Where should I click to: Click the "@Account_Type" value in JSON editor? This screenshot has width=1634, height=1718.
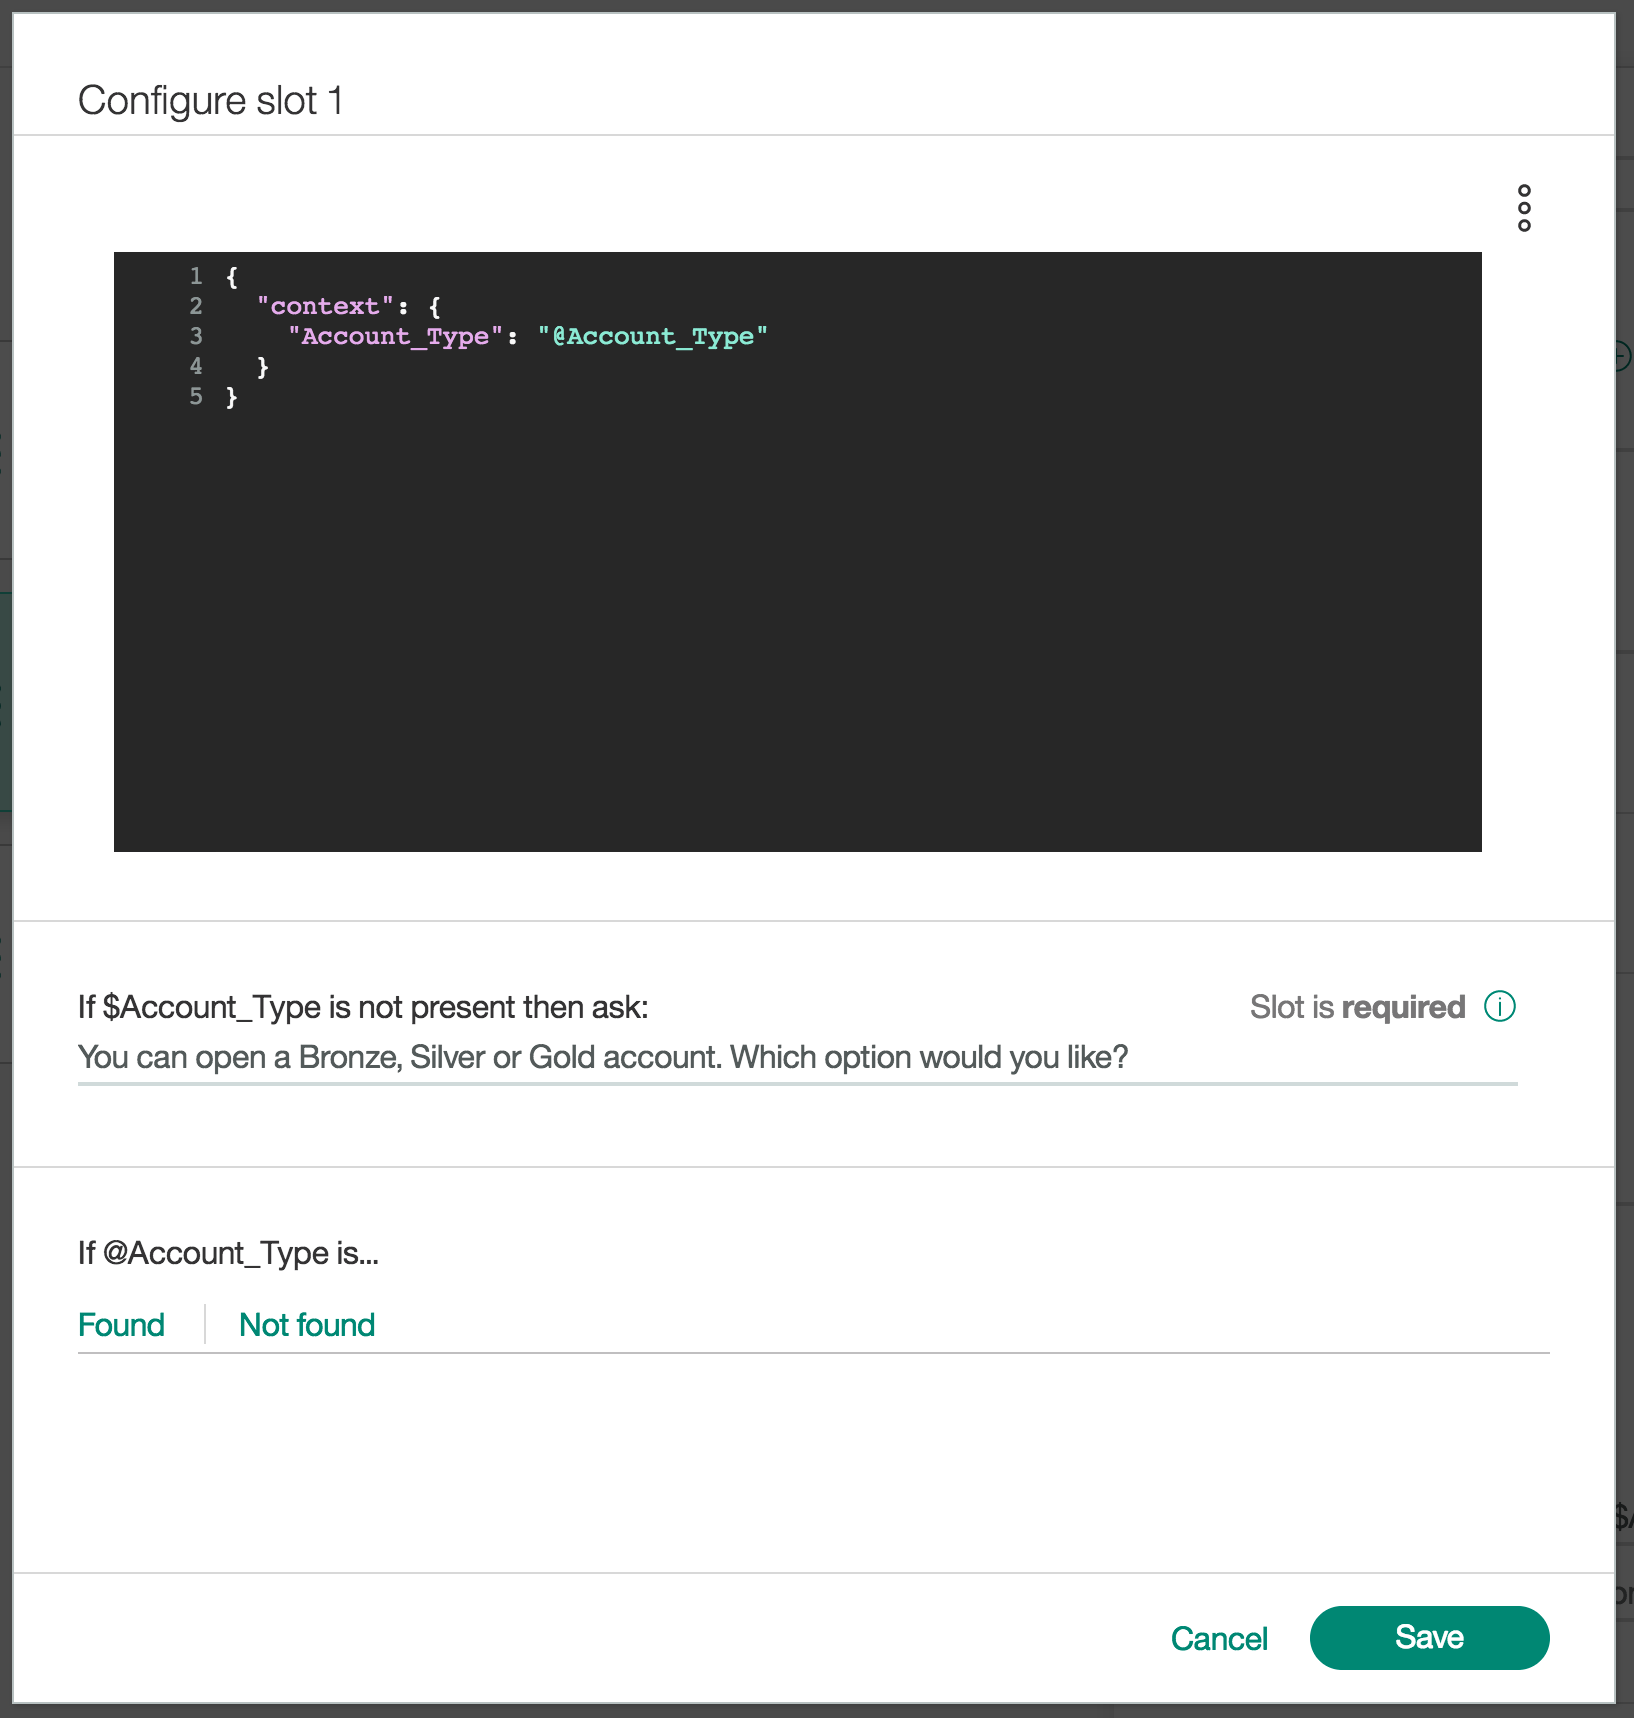652,336
